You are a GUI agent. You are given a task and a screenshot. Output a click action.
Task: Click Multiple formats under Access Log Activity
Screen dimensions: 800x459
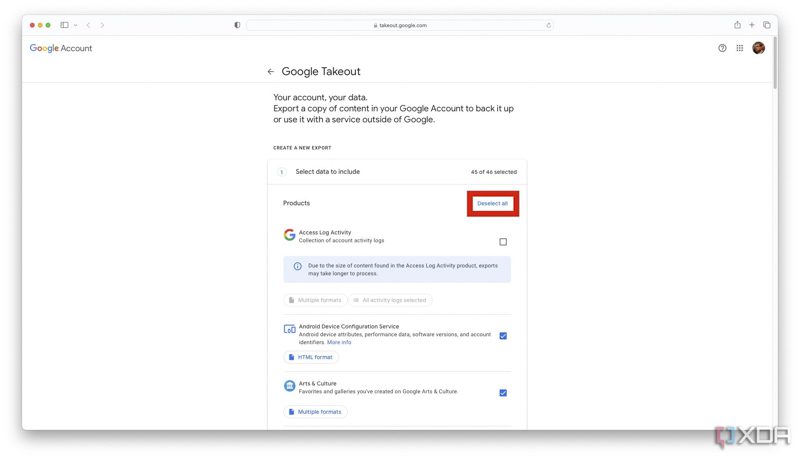(315, 300)
